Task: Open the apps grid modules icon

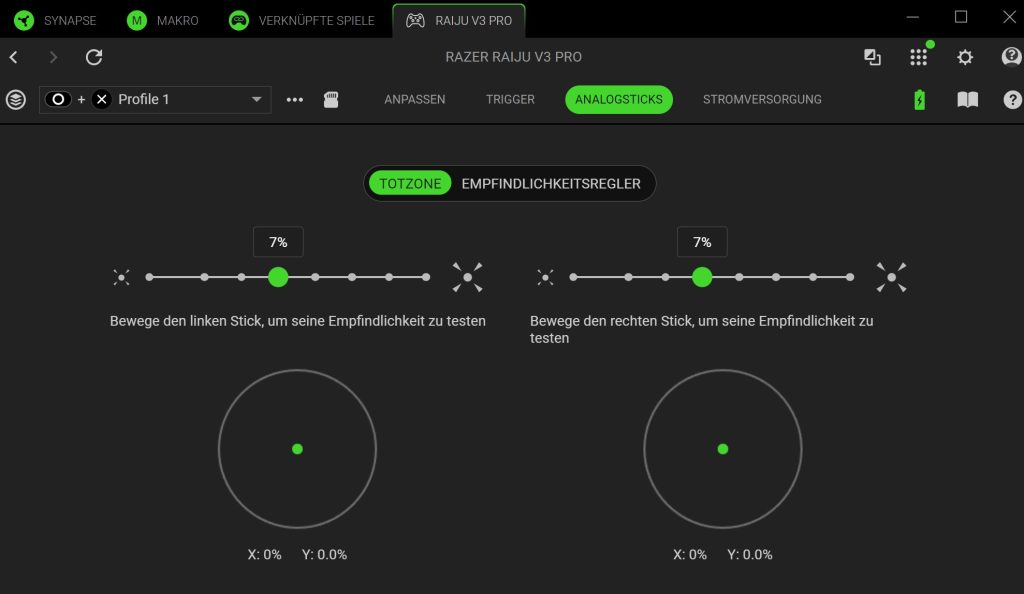Action: [918, 57]
